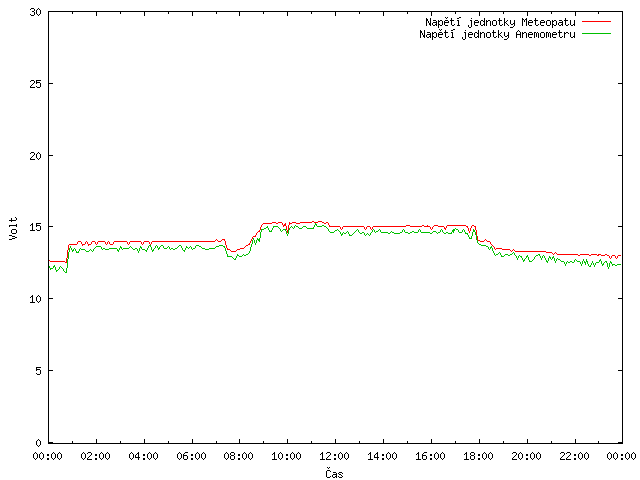This screenshot has width=640, height=480.
Task: Click the 12:00 time label
Action: pyautogui.click(x=334, y=456)
